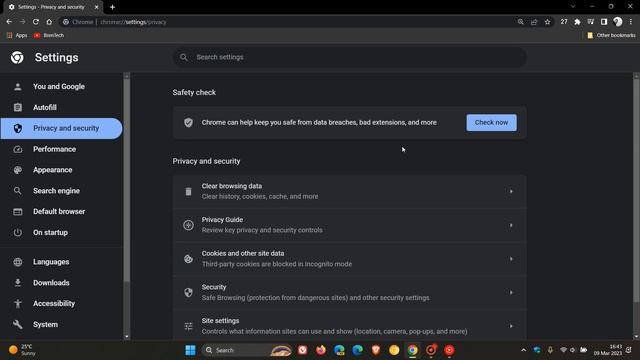Open Vivaldi from the taskbar
The width and height of the screenshot is (640, 360).
302,350
